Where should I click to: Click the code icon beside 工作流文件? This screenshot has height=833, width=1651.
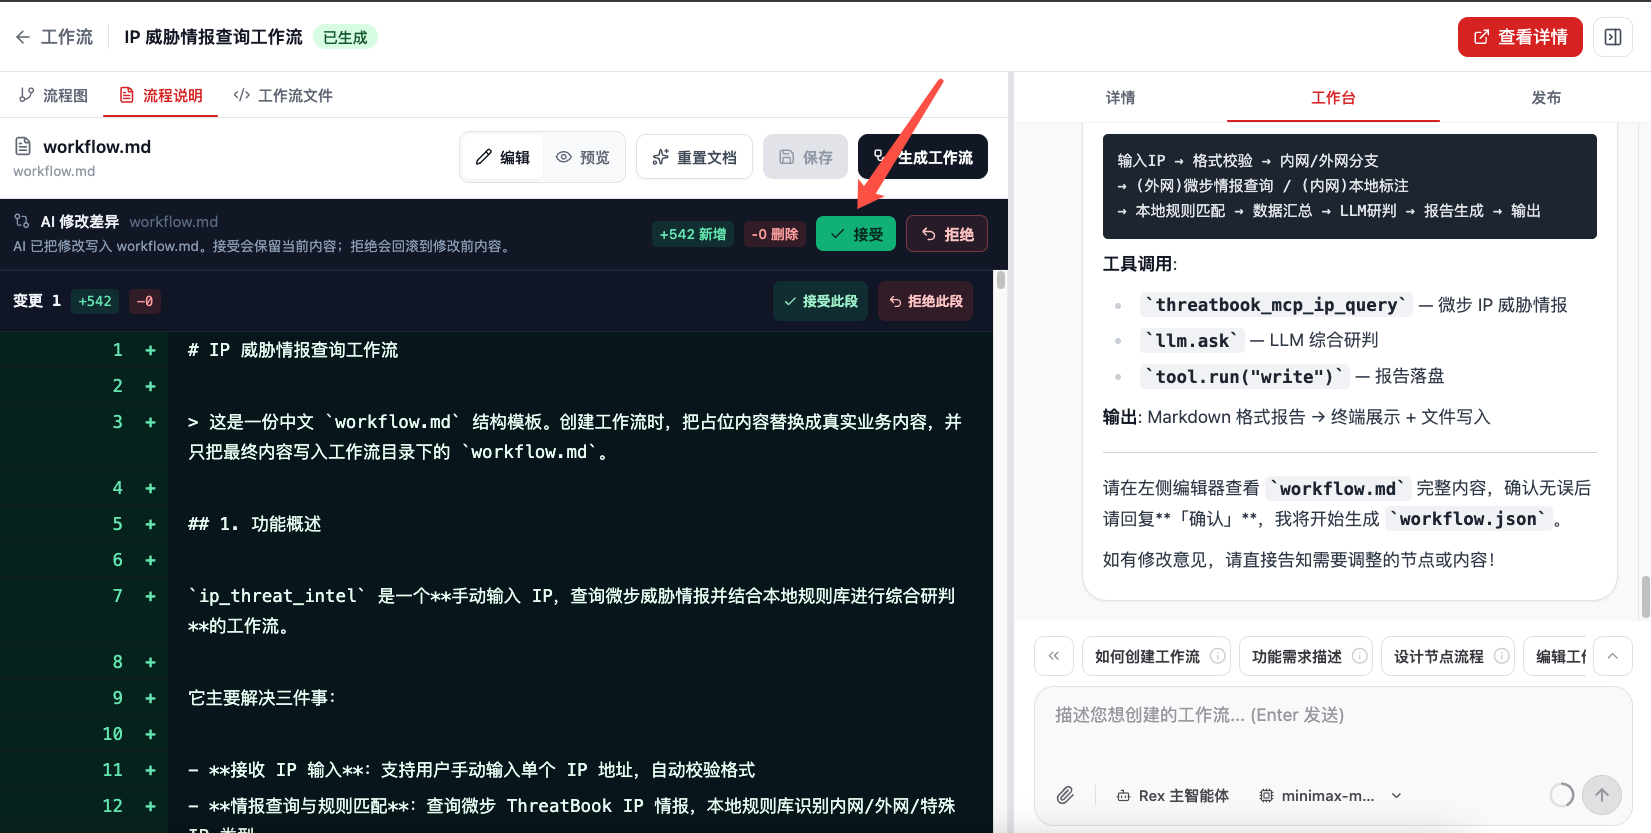(241, 95)
